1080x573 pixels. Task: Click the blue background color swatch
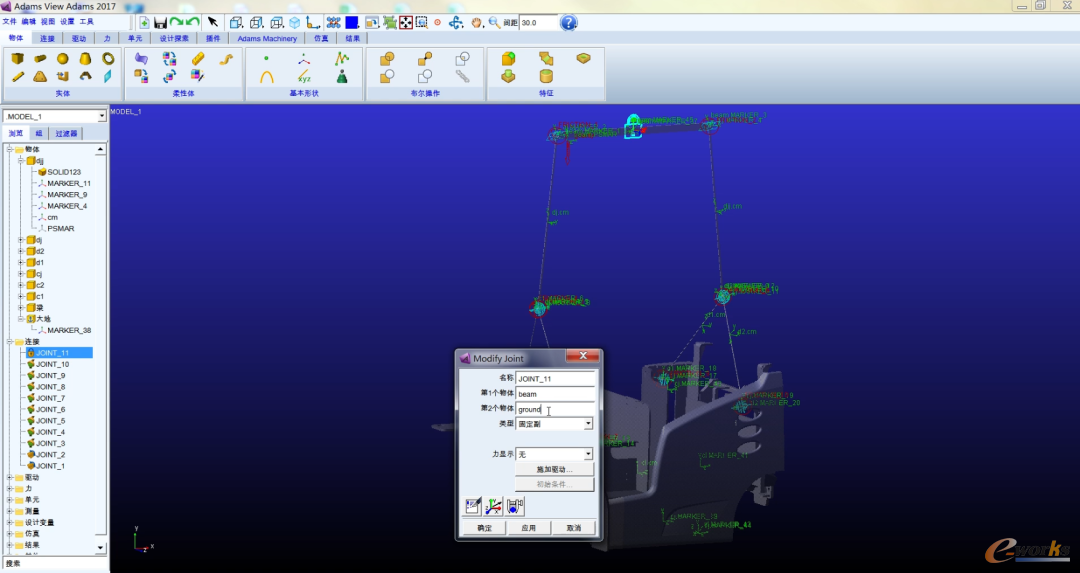click(352, 23)
